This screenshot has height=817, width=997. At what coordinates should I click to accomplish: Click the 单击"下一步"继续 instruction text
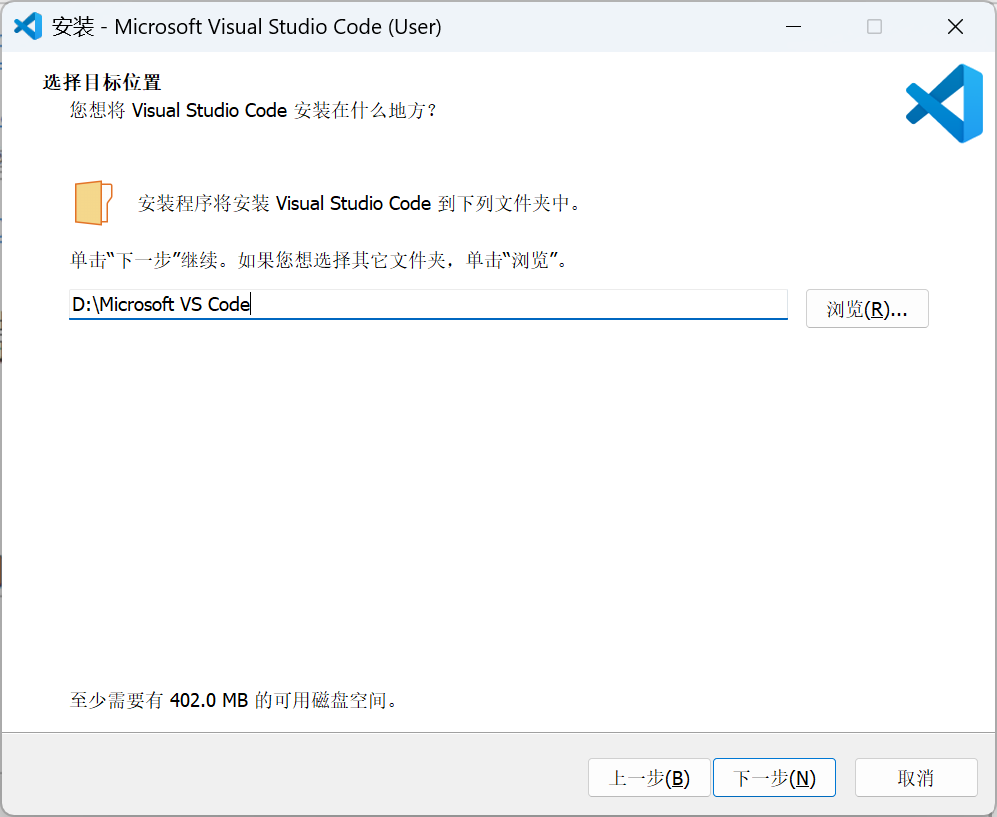[319, 260]
